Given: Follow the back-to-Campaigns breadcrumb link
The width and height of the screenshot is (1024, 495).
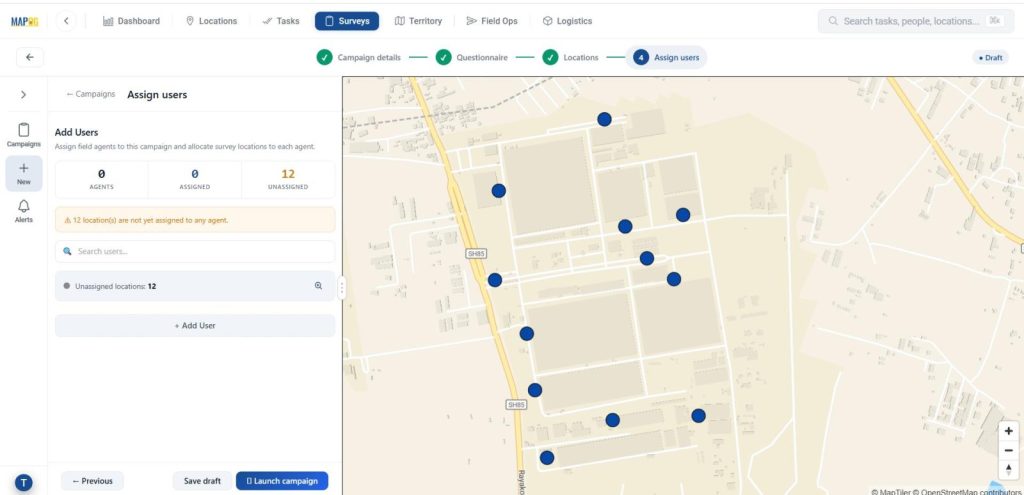Looking at the screenshot, I should point(91,94).
